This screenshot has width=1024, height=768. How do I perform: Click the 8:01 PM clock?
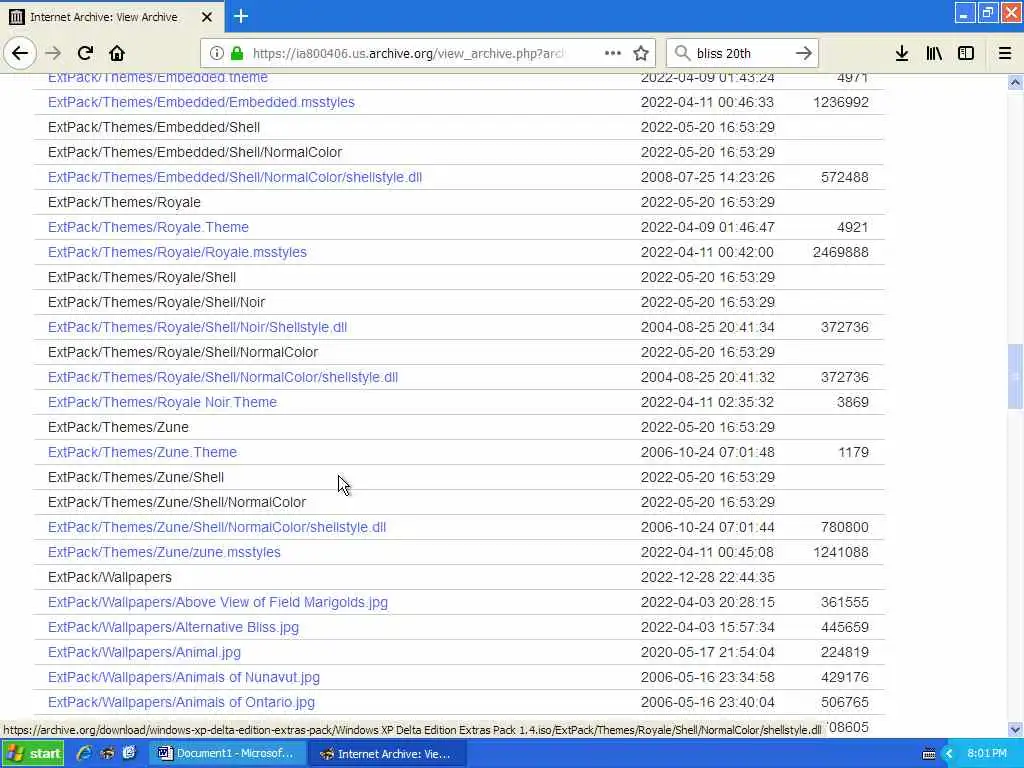986,753
